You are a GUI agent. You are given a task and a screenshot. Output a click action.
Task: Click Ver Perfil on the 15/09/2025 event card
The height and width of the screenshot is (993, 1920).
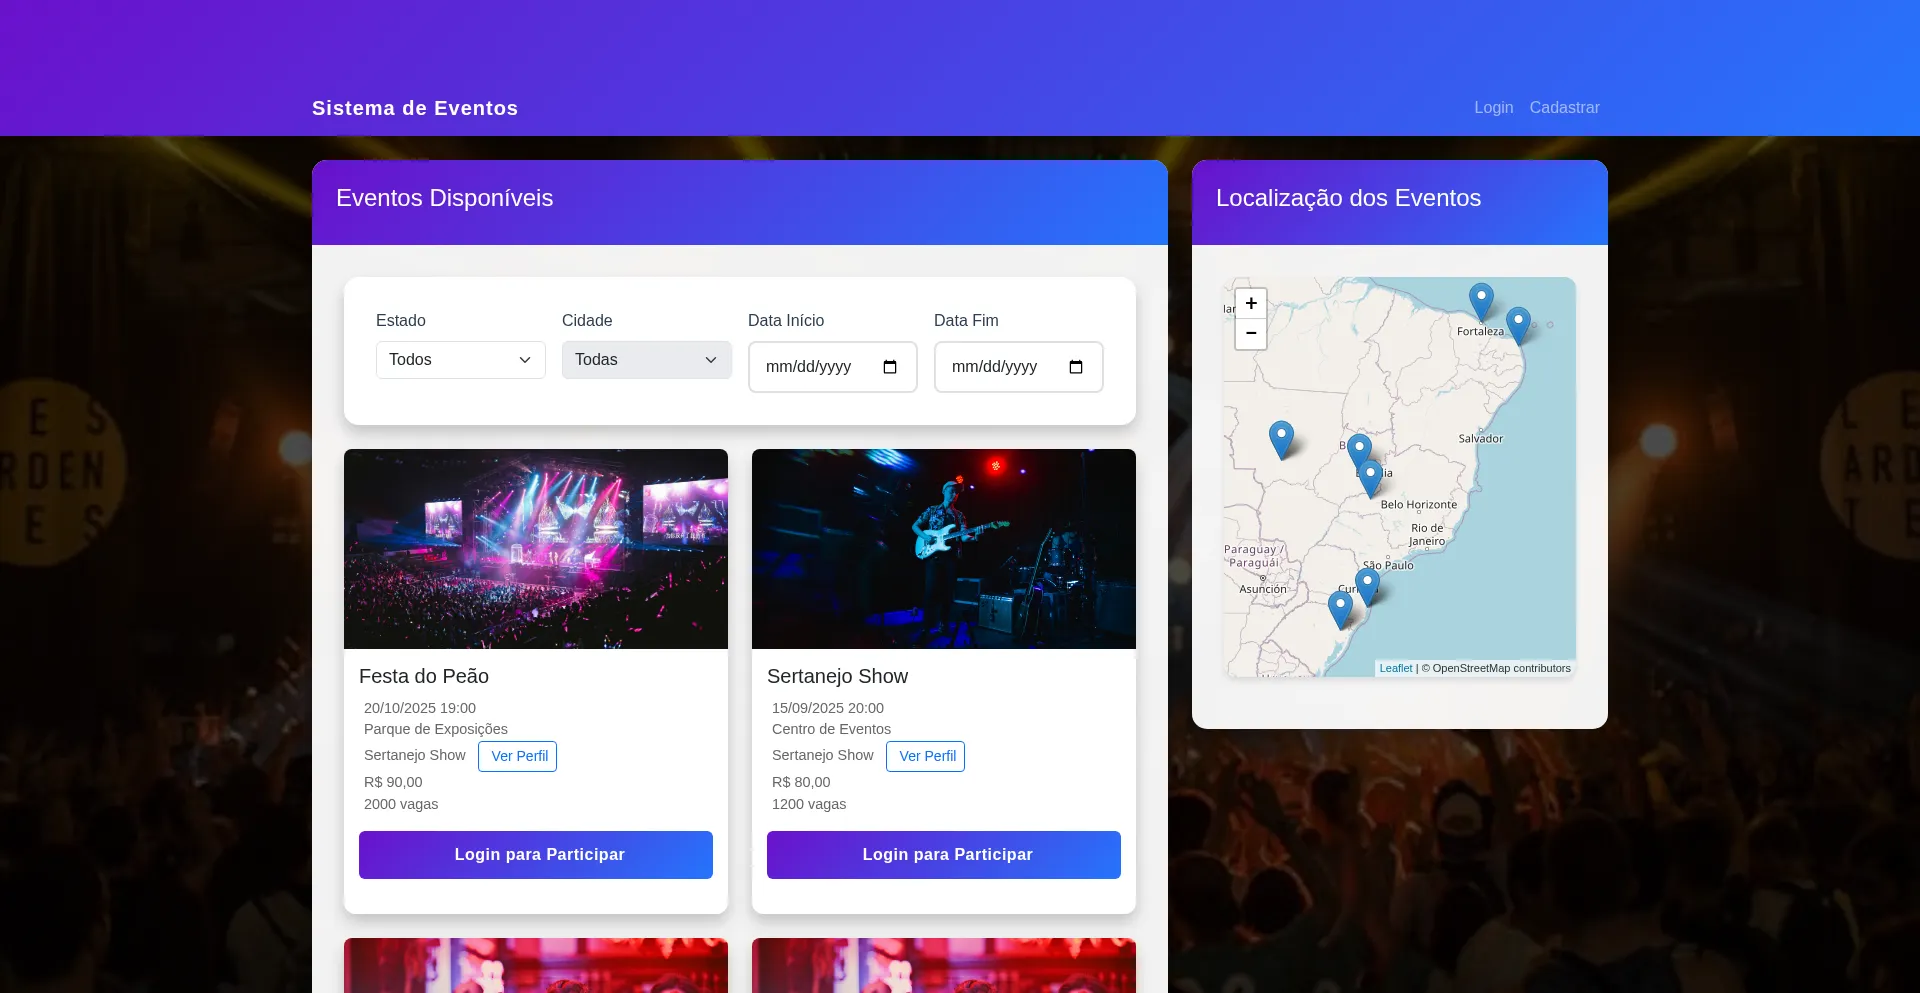pos(926,756)
